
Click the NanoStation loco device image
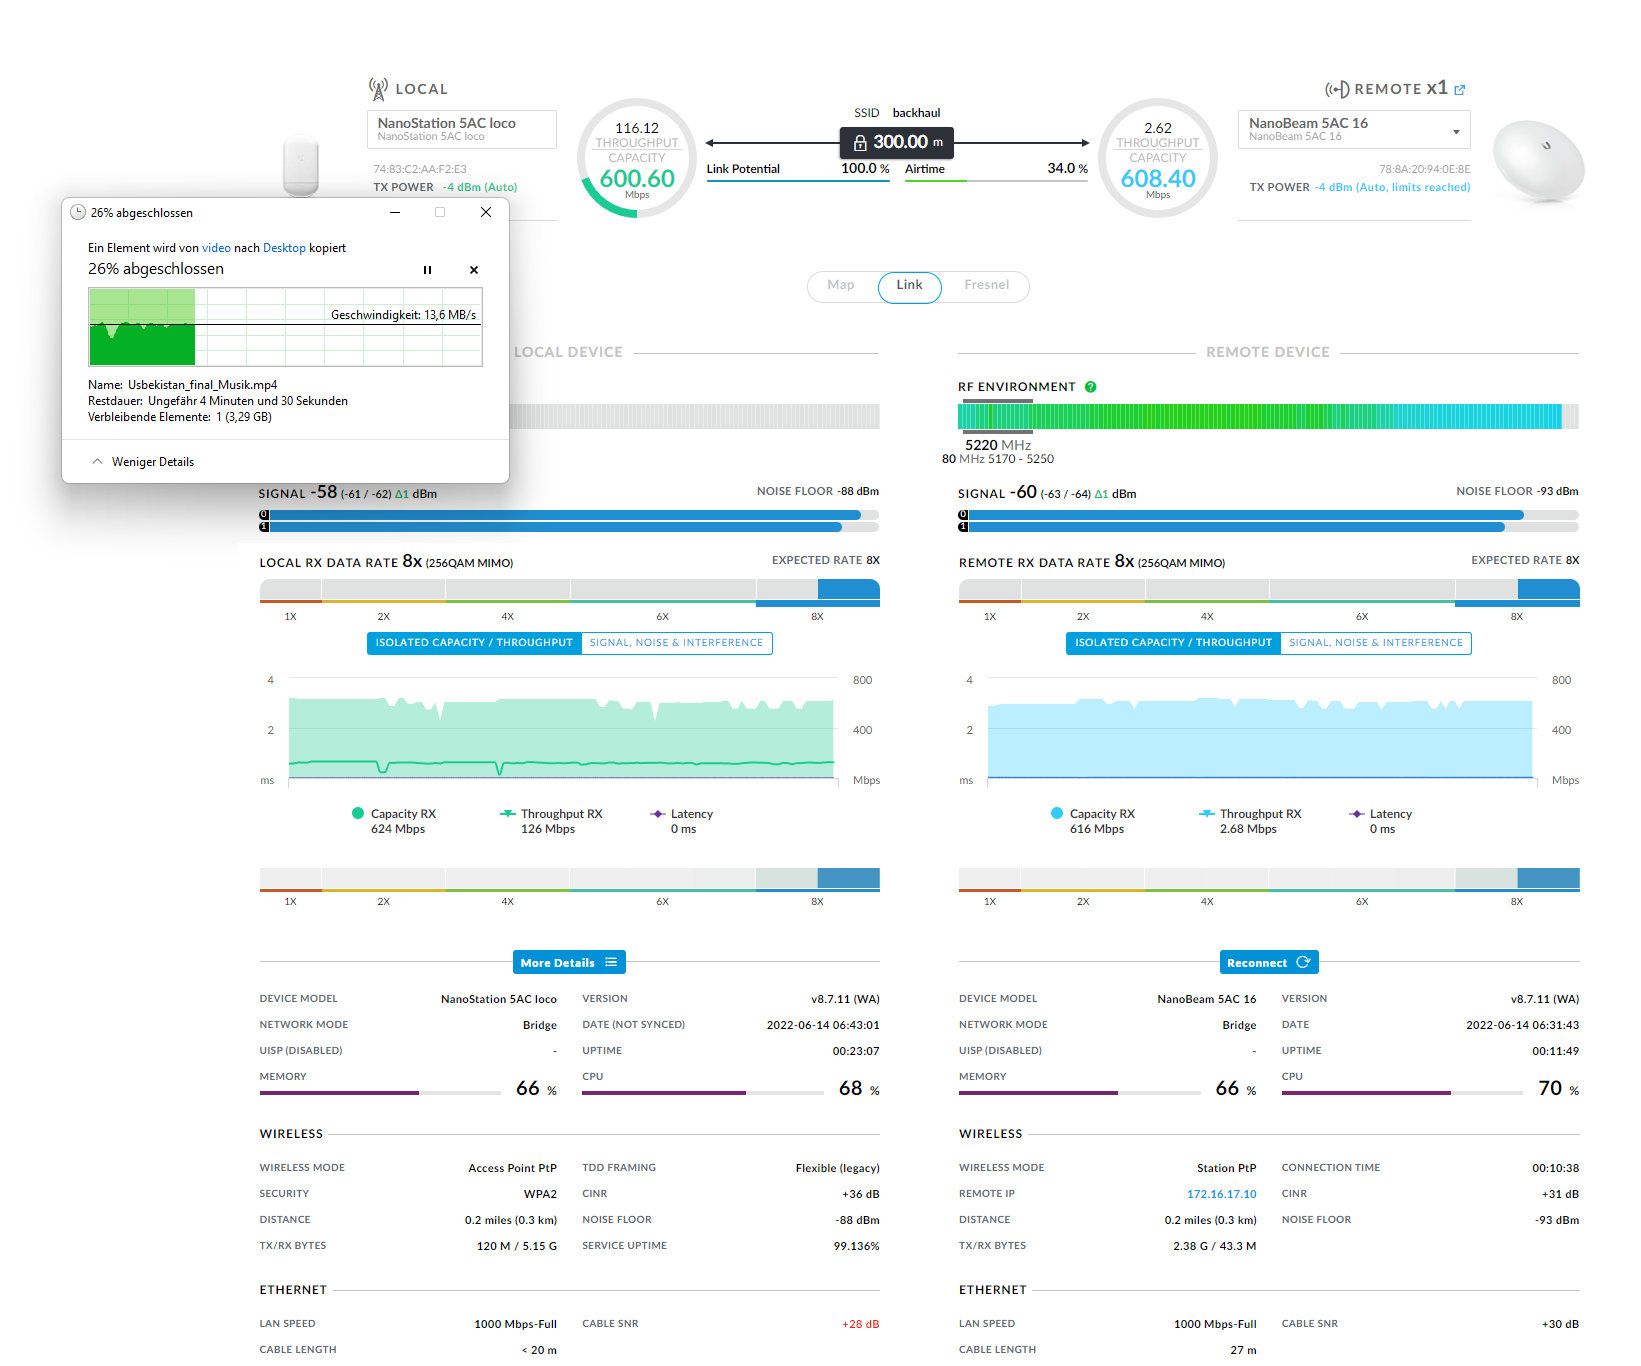click(x=301, y=165)
